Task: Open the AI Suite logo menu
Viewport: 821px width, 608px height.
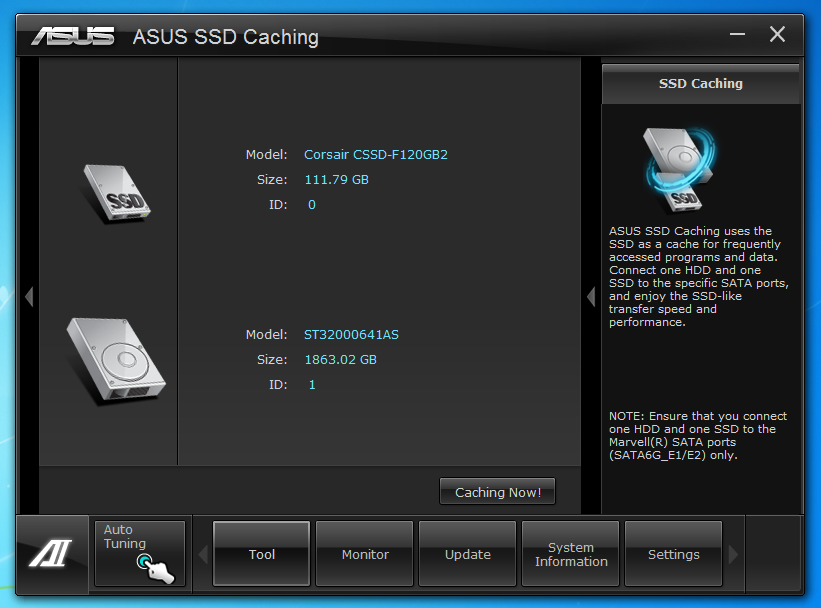Action: point(51,553)
